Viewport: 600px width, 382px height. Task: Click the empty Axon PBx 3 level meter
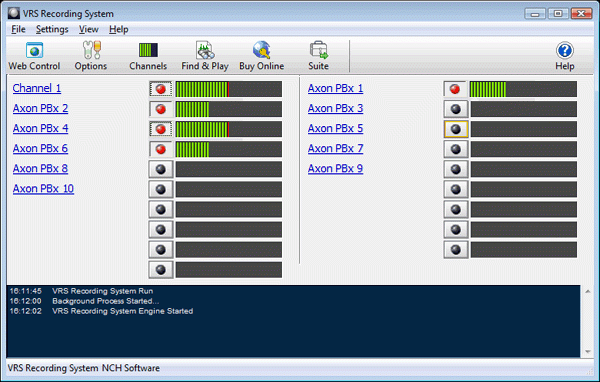[523, 109]
